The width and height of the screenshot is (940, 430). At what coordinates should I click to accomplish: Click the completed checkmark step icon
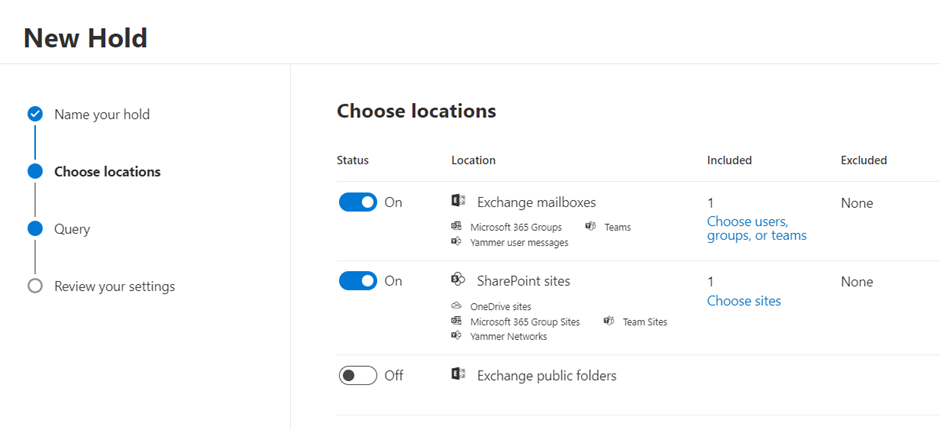[35, 114]
